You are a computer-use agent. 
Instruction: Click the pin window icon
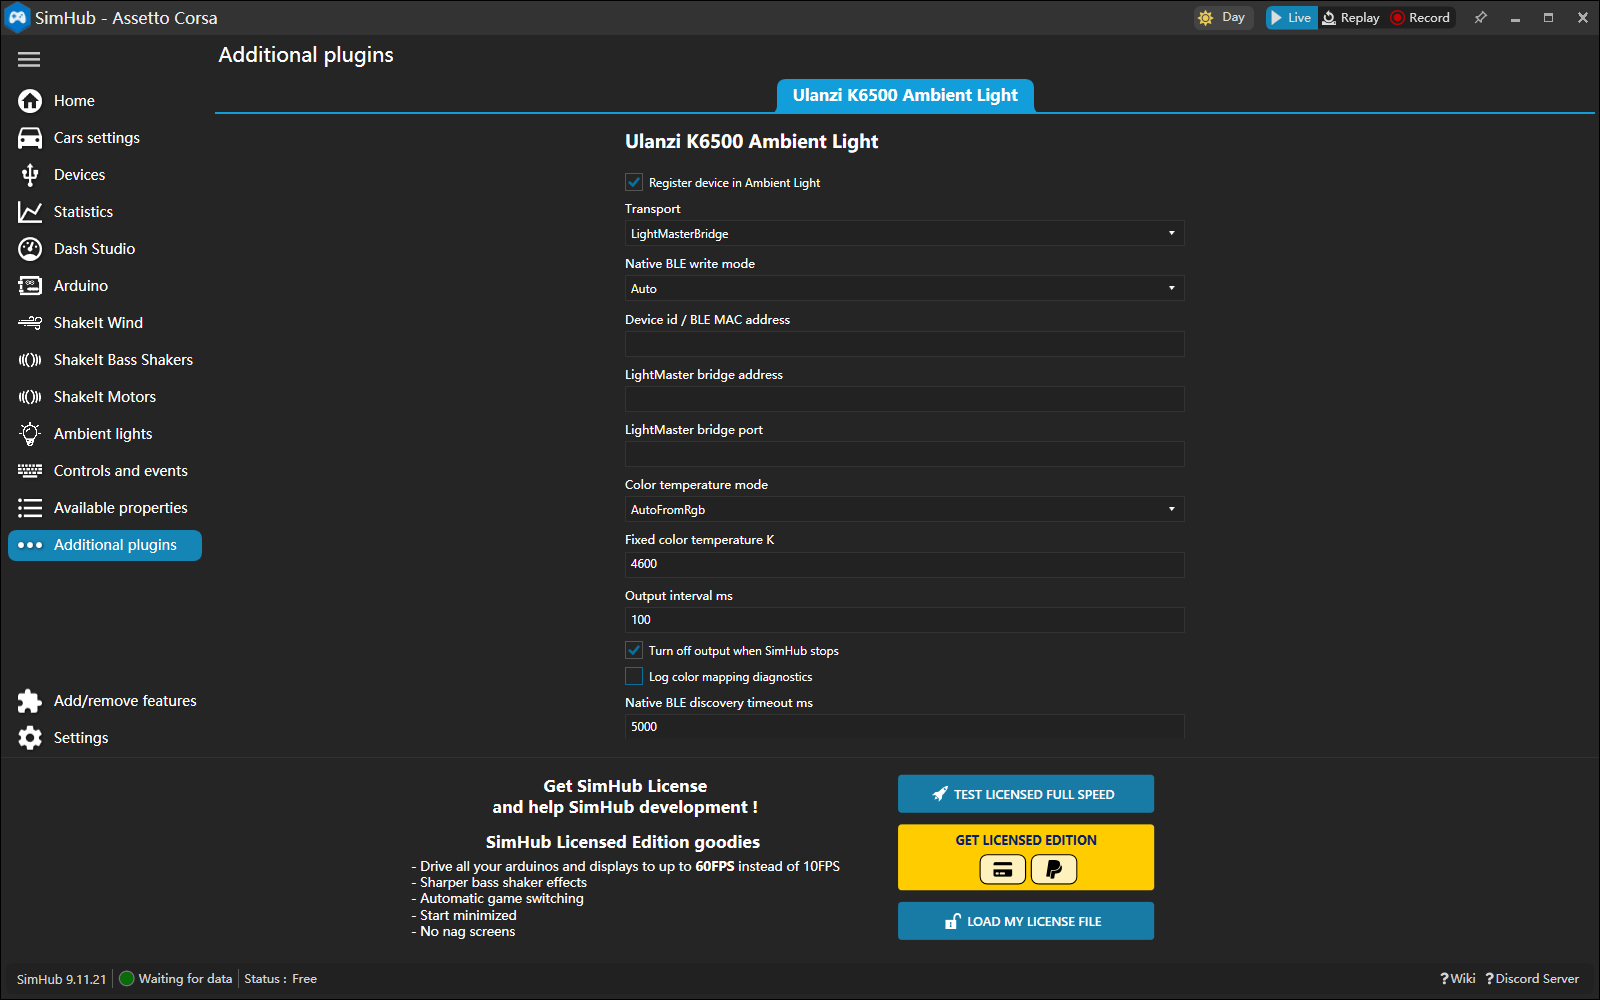coord(1481,18)
